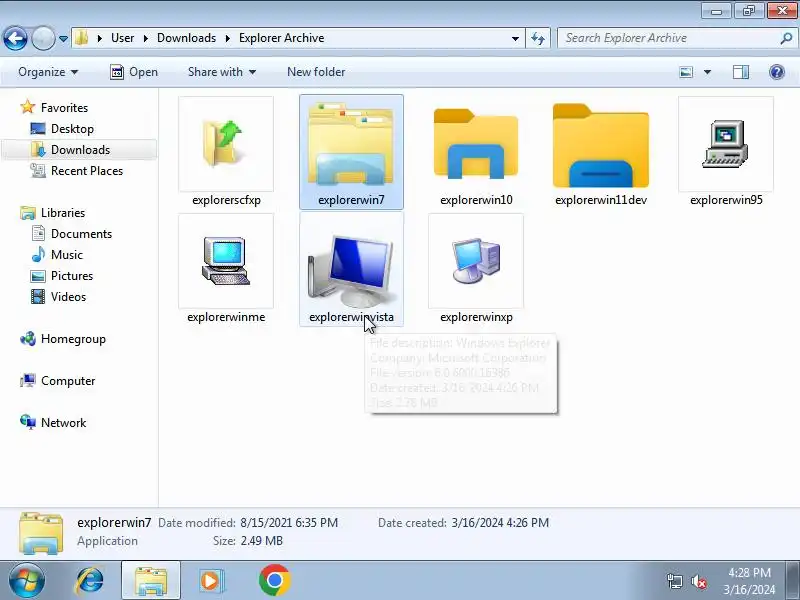Open Internet Explorer from taskbar
The image size is (800, 600).
click(89, 581)
